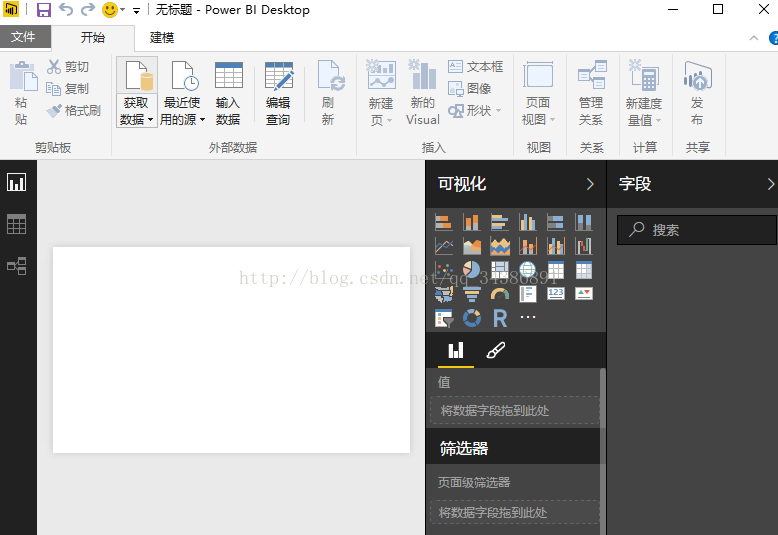Select the clustered column chart visual
Image resolution: width=778 pixels, height=535 pixels.
[x=527, y=222]
